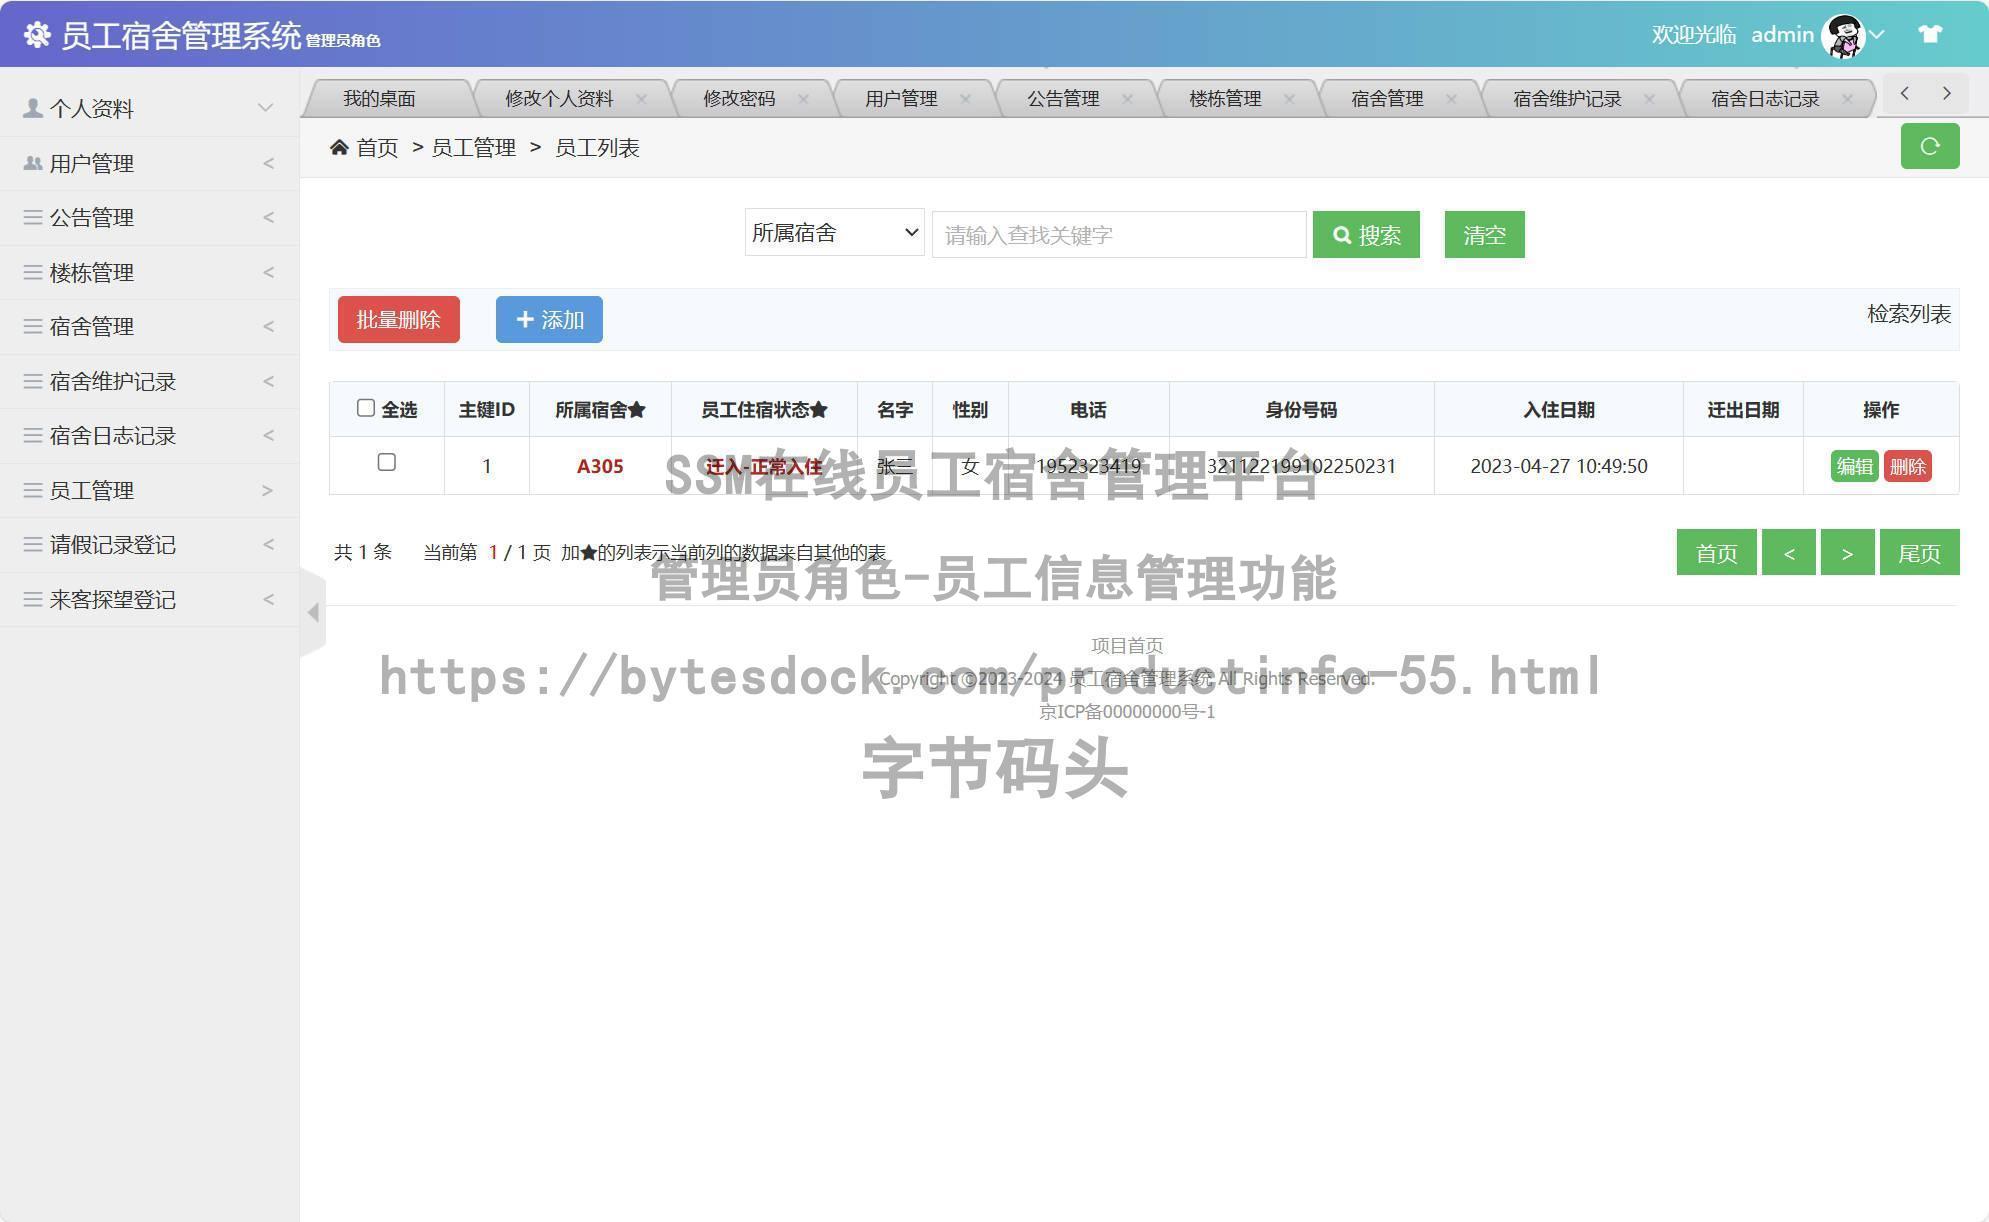
Task: Click the list icon beside 来客探望登记
Action: [x=33, y=599]
